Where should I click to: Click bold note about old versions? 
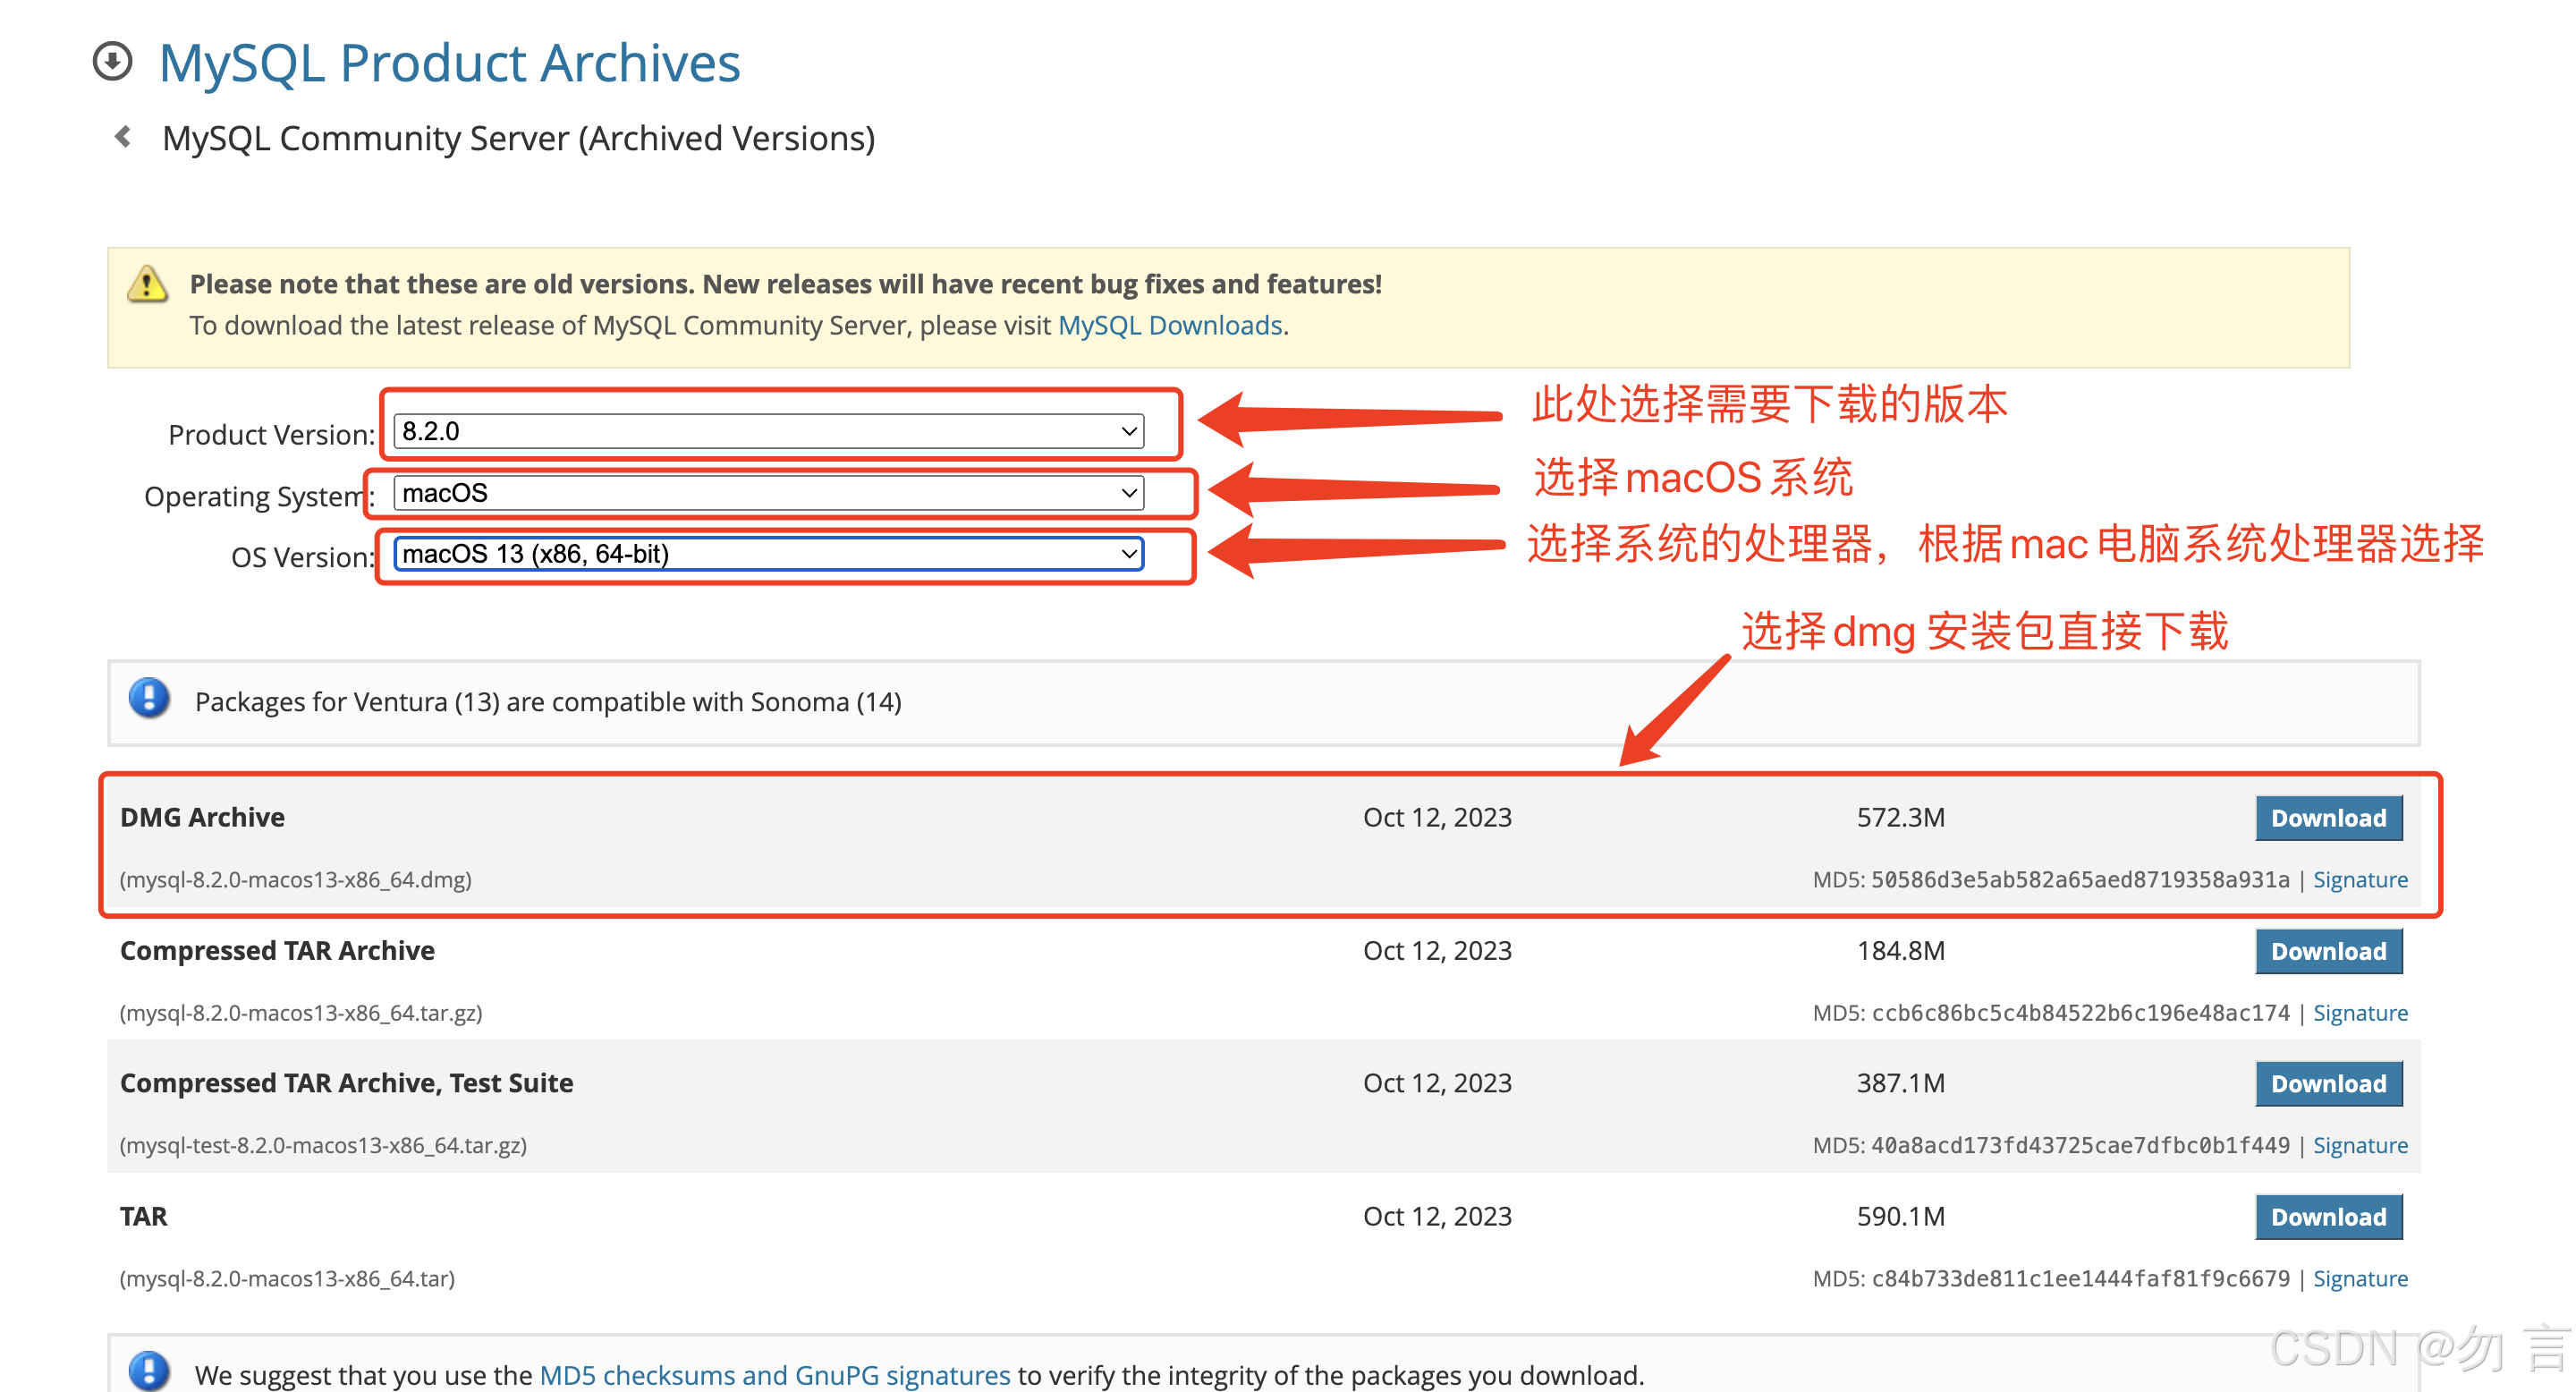[x=786, y=284]
